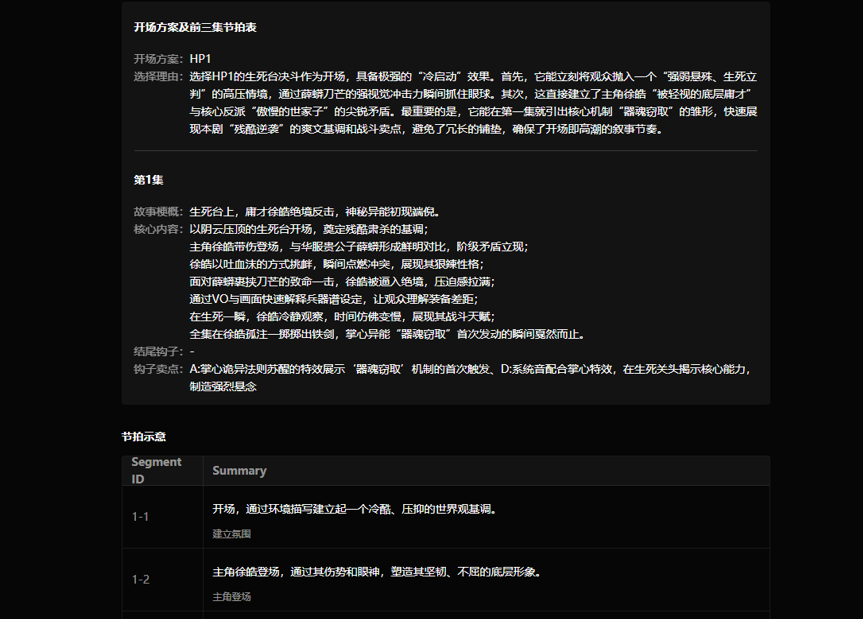The width and height of the screenshot is (863, 619).
Task: Click the heading 开场方案及前三集节拍表
Action: pyautogui.click(x=195, y=28)
